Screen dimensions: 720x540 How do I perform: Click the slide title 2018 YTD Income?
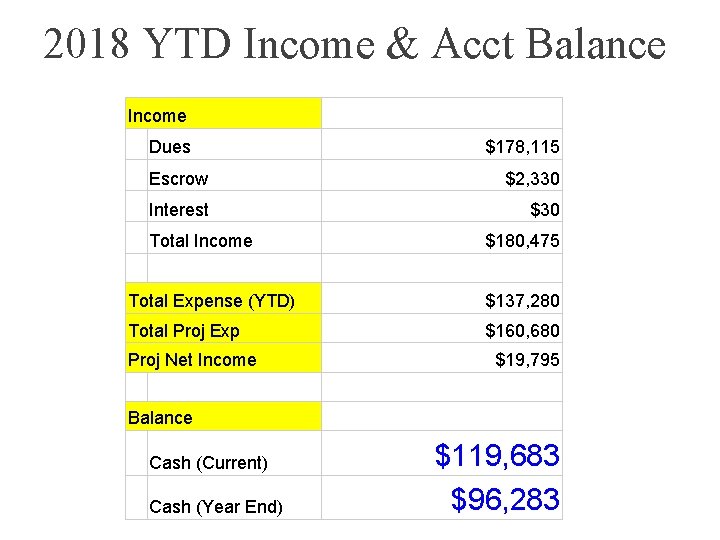tap(354, 44)
